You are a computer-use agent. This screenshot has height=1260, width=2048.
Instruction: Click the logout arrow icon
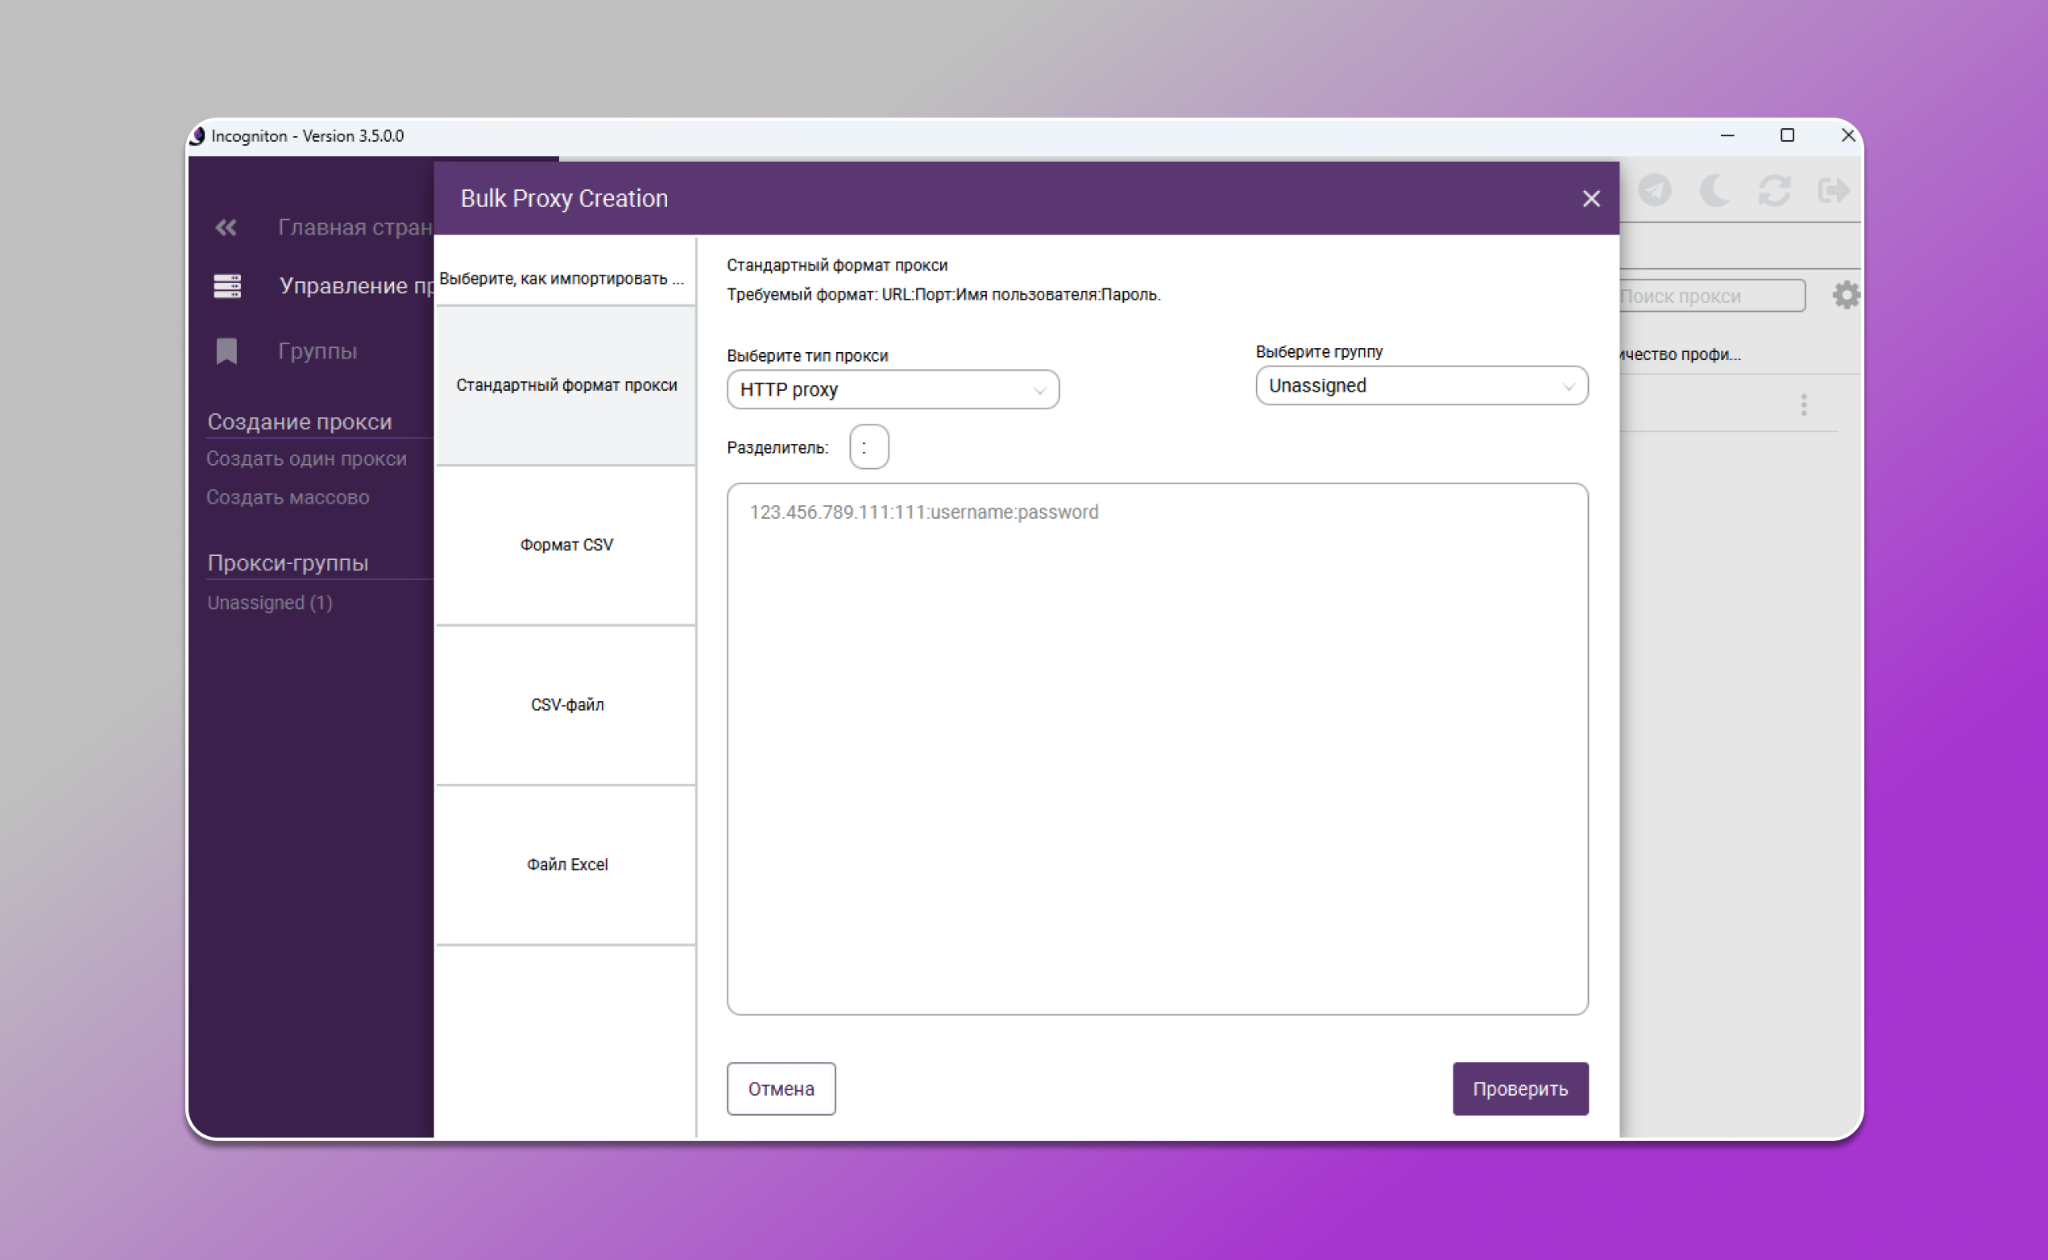point(1833,190)
